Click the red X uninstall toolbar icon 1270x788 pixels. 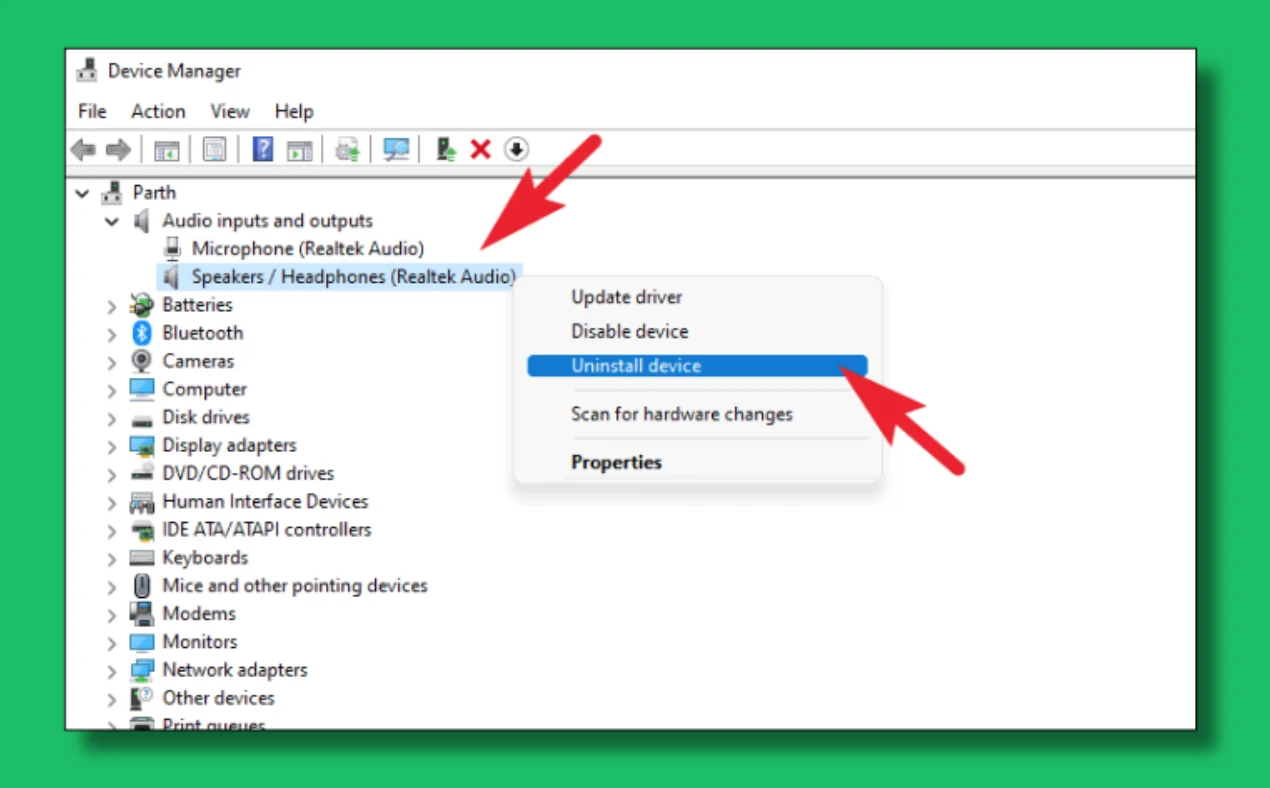(480, 149)
